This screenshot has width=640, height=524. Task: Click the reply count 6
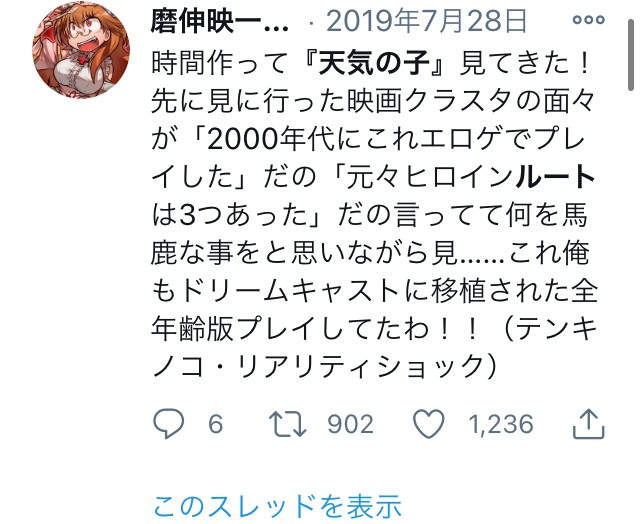click(216, 424)
